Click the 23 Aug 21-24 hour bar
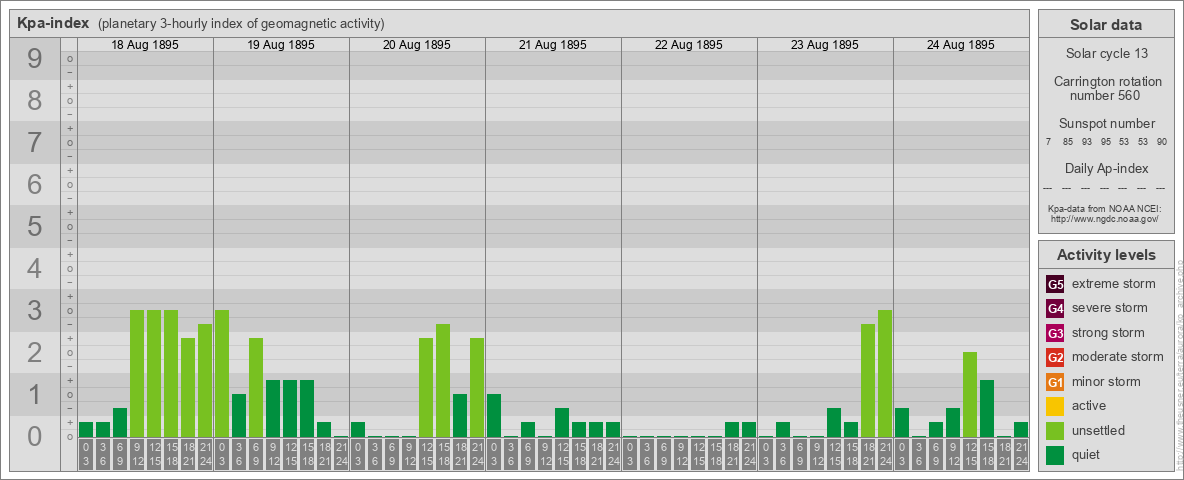Viewport: 1184px width, 480px height. click(x=884, y=374)
